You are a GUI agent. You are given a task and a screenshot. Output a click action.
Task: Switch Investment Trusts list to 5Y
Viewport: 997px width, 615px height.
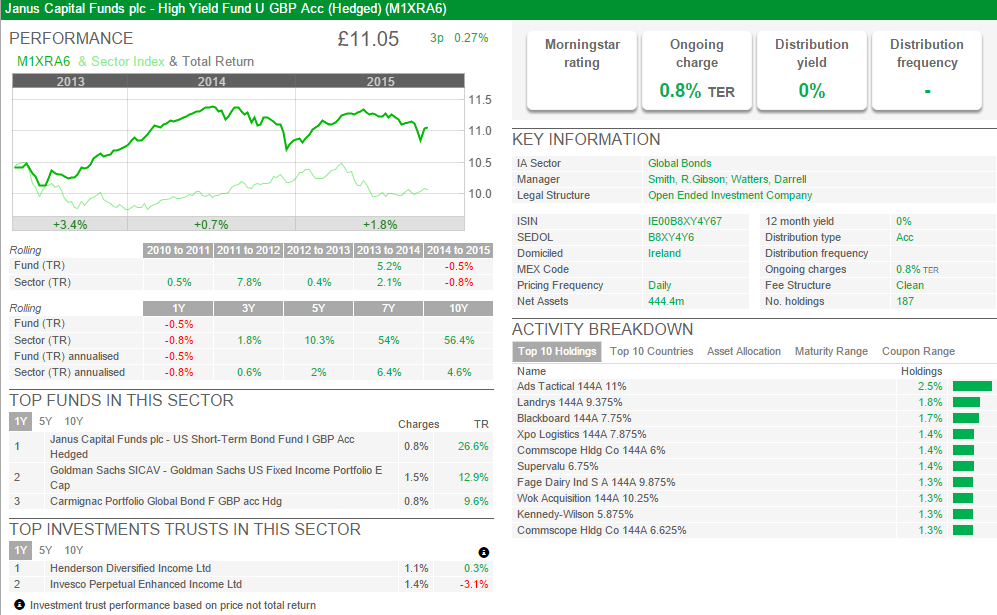(45, 550)
